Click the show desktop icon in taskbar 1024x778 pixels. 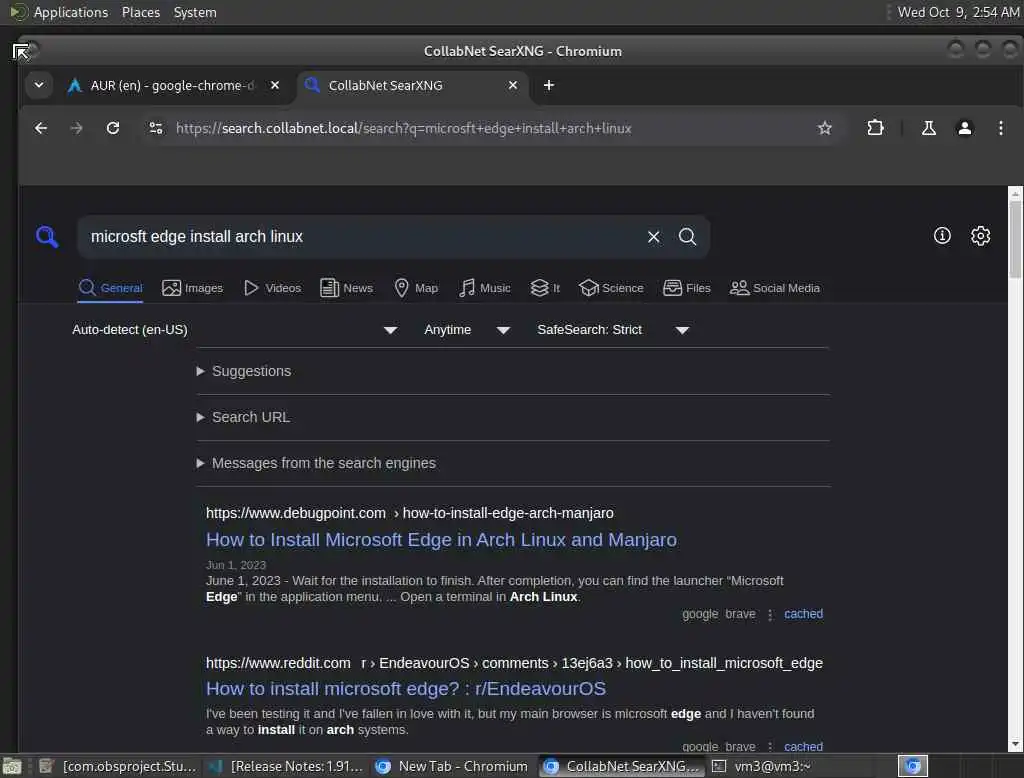[12, 766]
